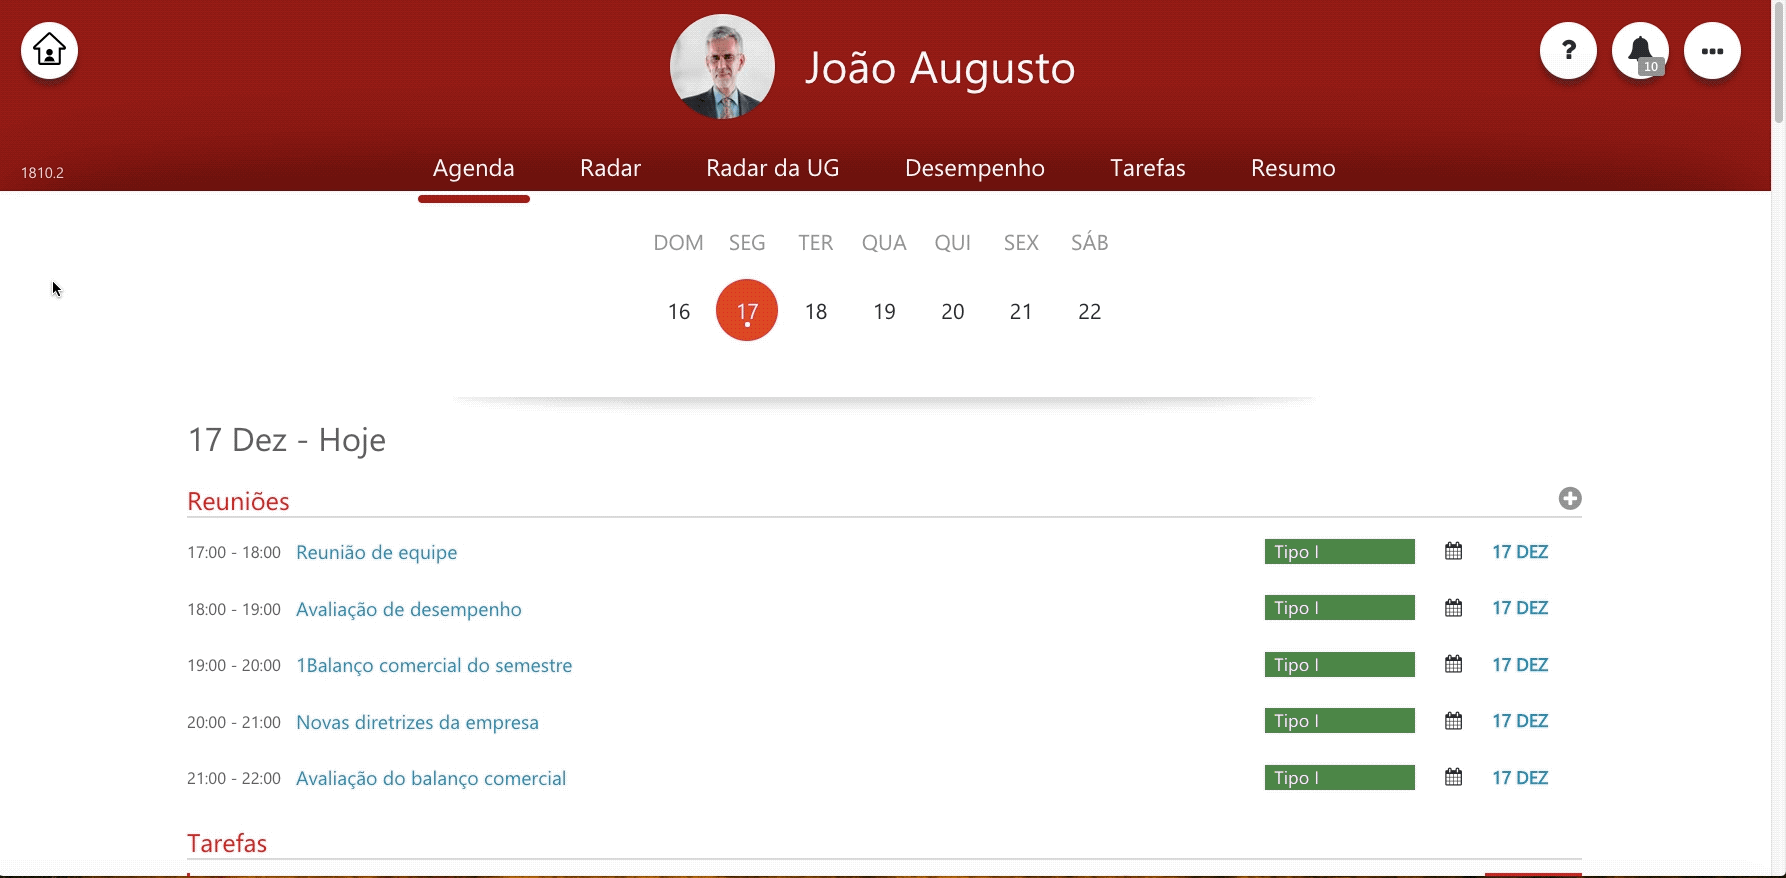Image resolution: width=1786 pixels, height=878 pixels.
Task: Click the 21:00 - 22:00 time label
Action: (234, 779)
